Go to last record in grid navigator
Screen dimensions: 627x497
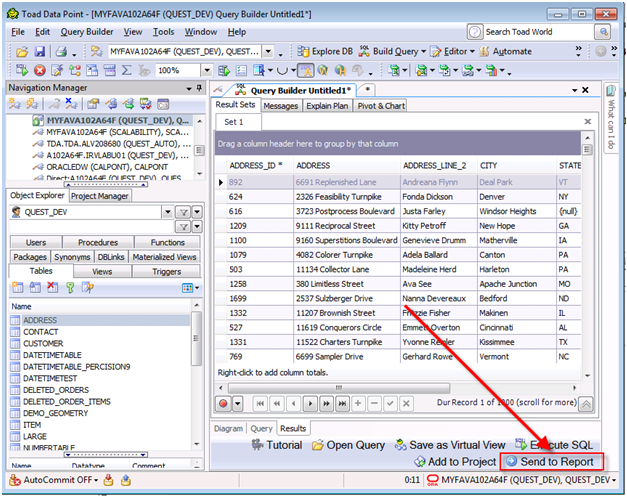342,403
